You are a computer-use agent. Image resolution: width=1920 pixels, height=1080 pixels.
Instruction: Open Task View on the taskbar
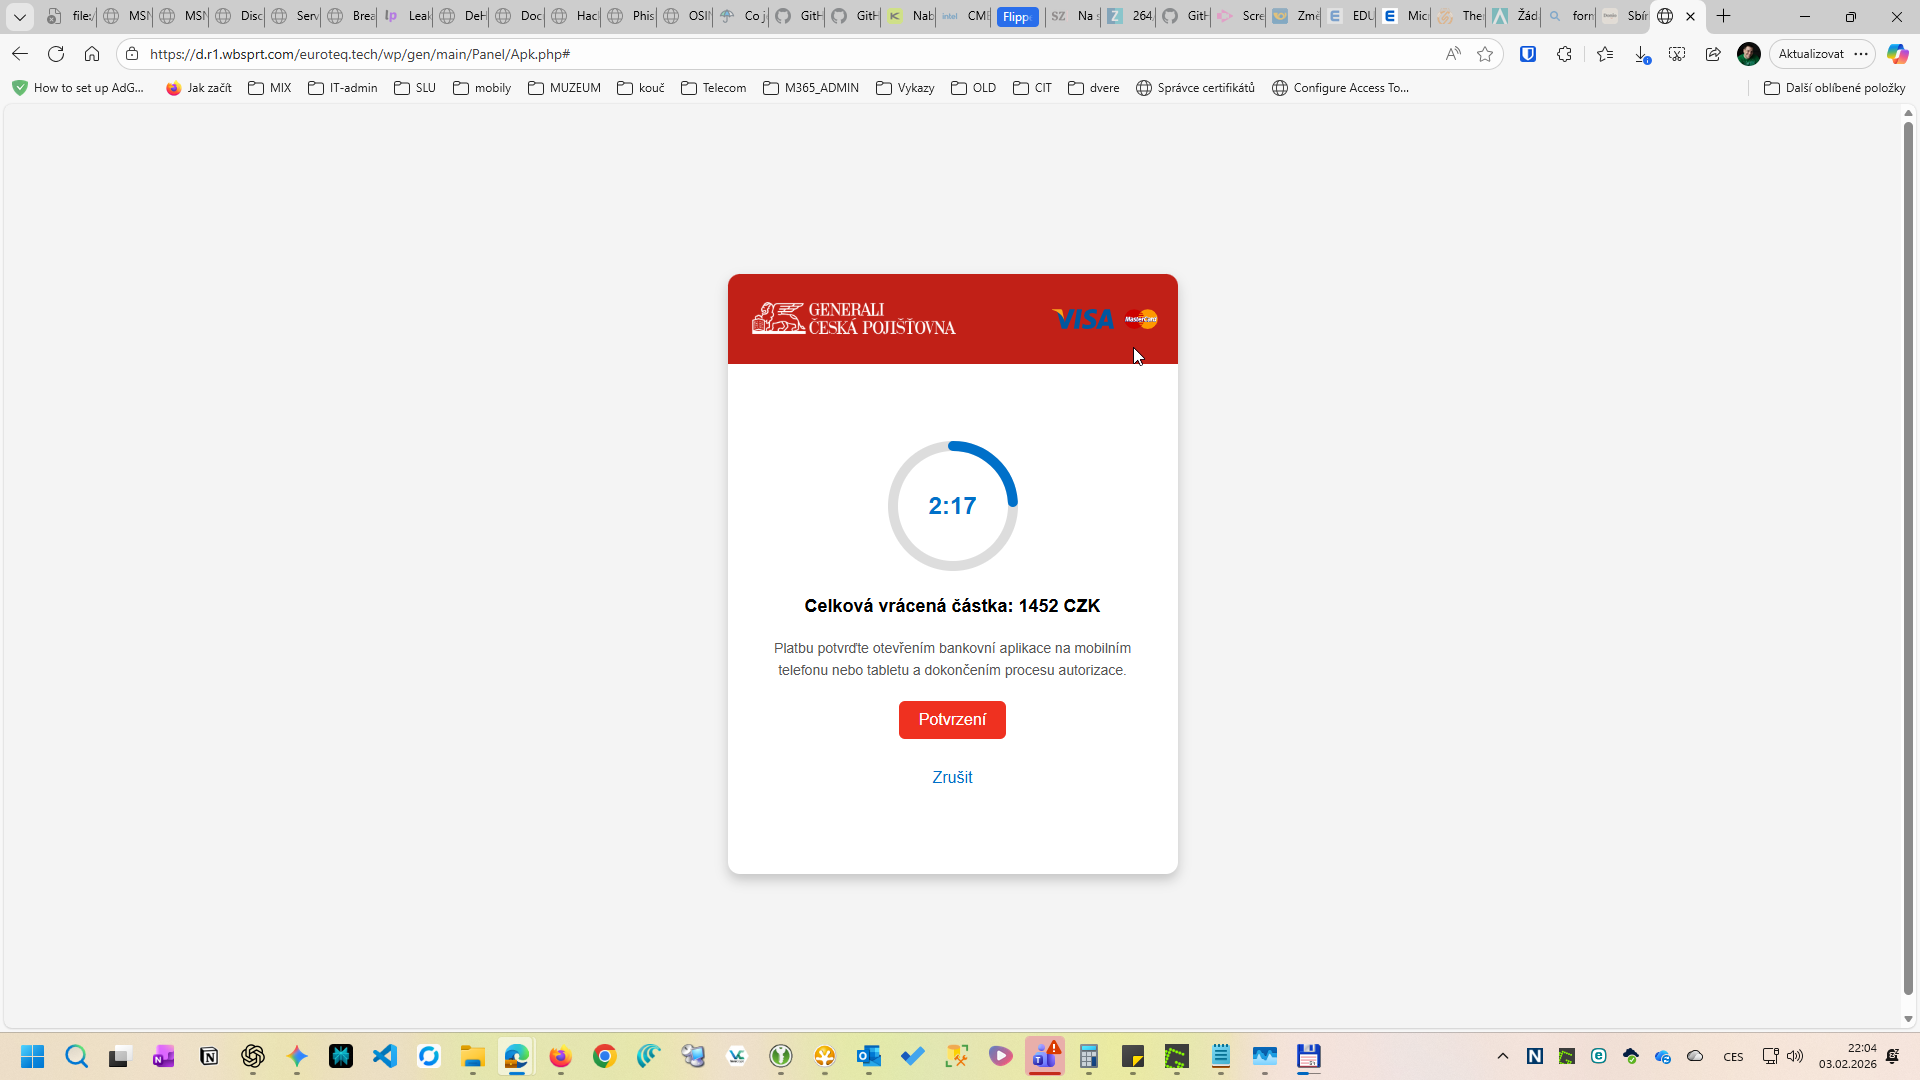pos(121,1056)
